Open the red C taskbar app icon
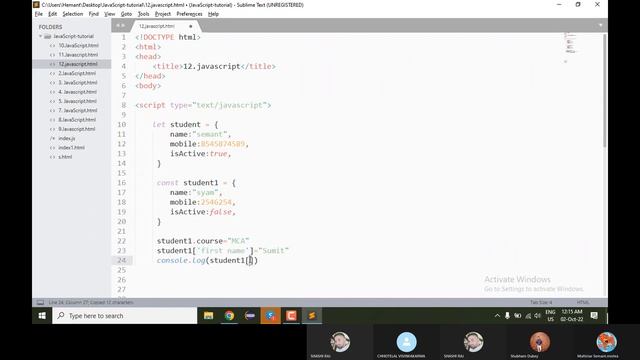Viewport: 640px width, 360px height. (291, 316)
